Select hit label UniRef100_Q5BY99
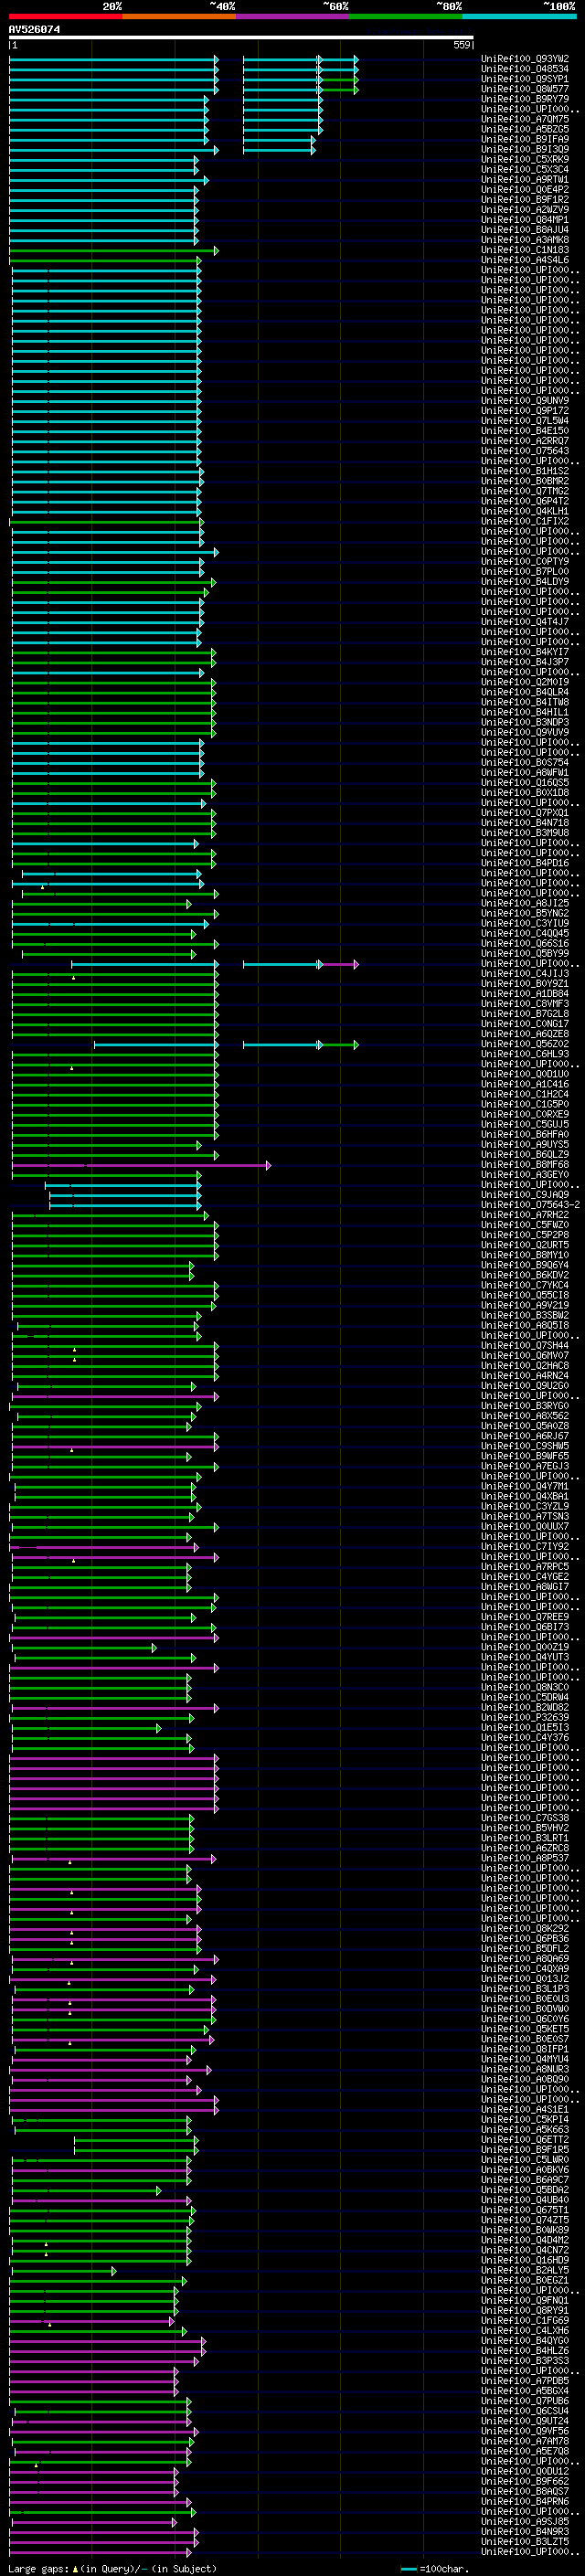585x2576 pixels. coord(525,954)
